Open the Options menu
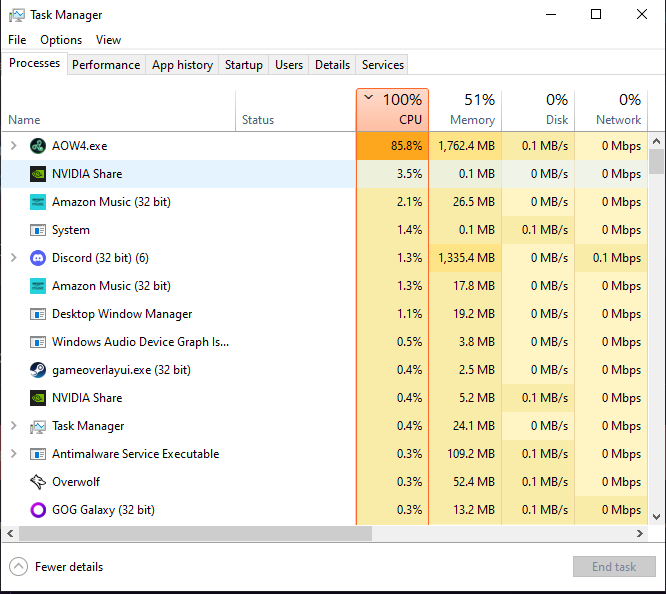 (x=61, y=40)
